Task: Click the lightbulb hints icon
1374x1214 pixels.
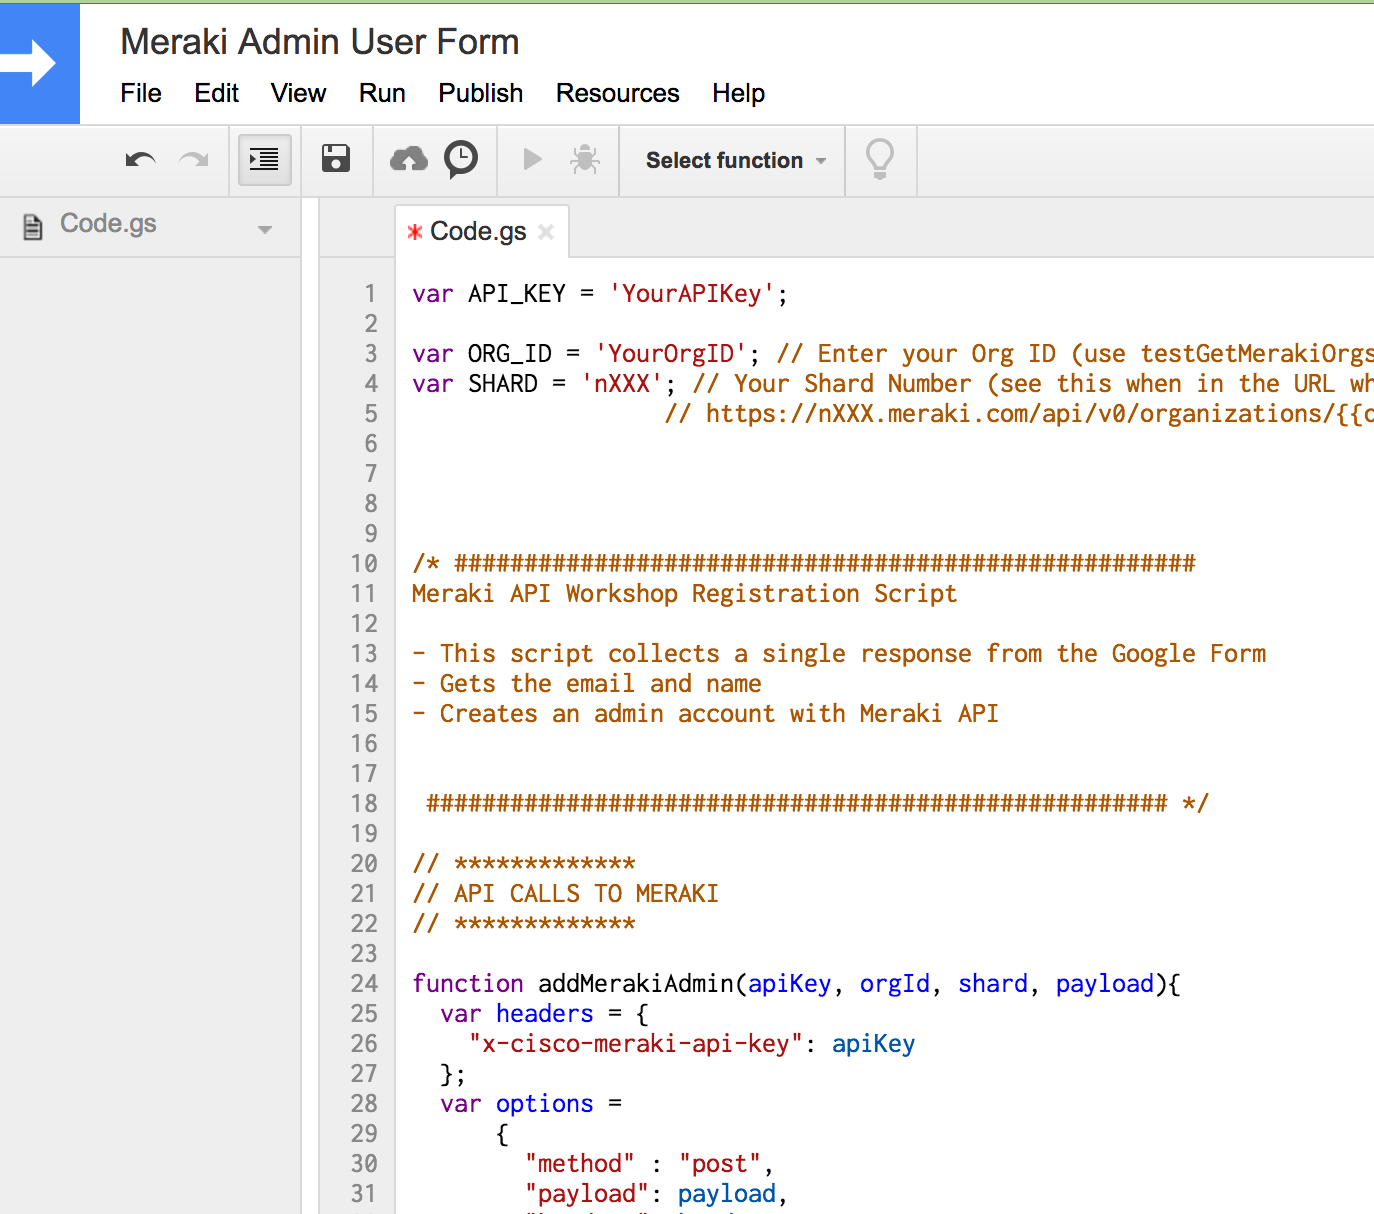Action: [x=880, y=159]
